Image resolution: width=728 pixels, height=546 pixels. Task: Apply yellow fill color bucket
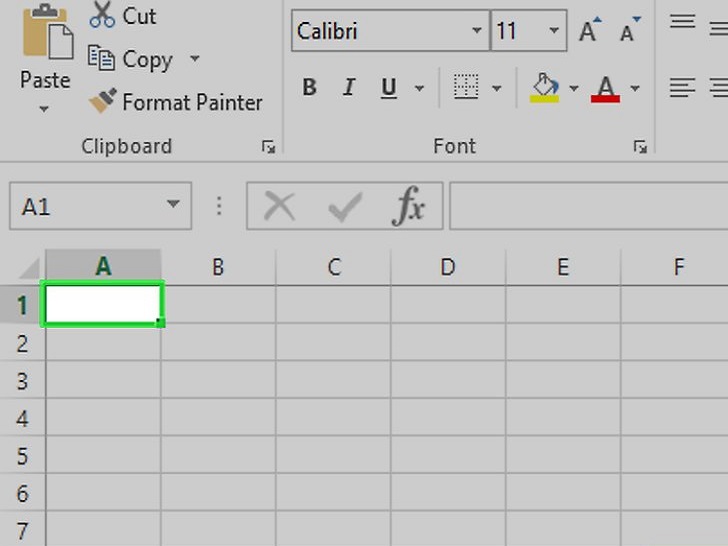545,88
